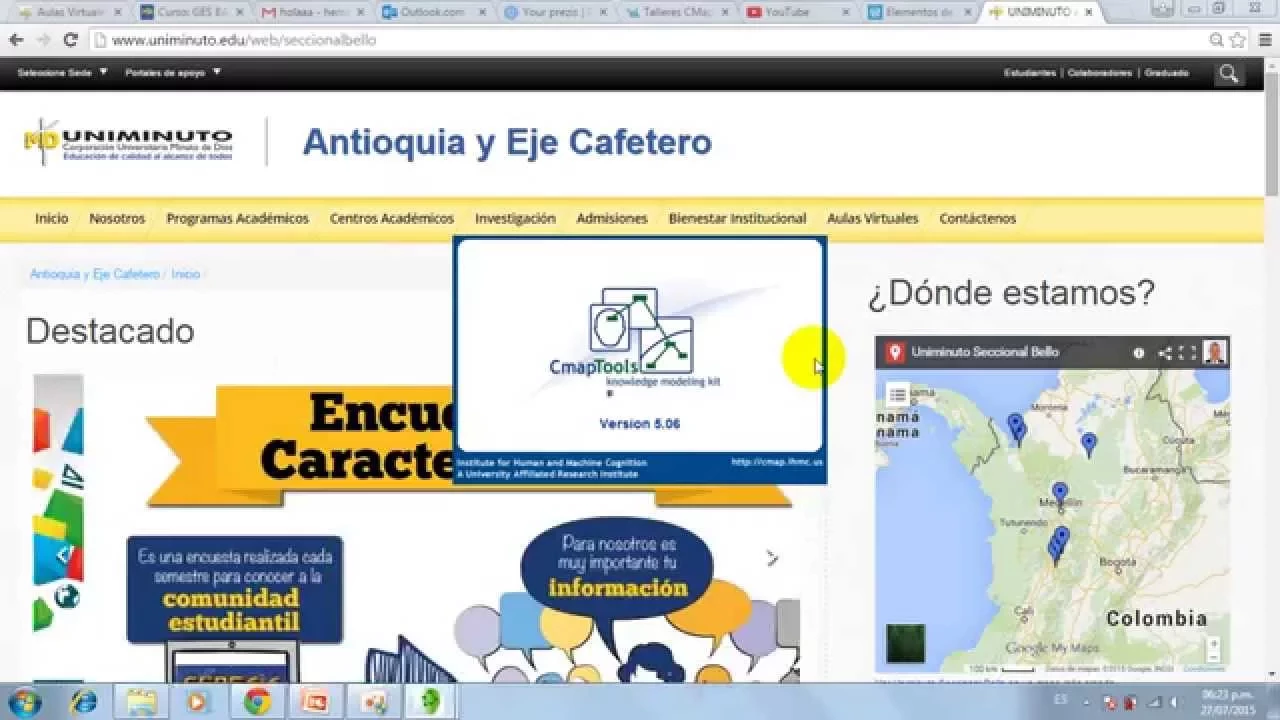
Task: Share the Uniminuto Seccional Bello map
Action: 1164,353
